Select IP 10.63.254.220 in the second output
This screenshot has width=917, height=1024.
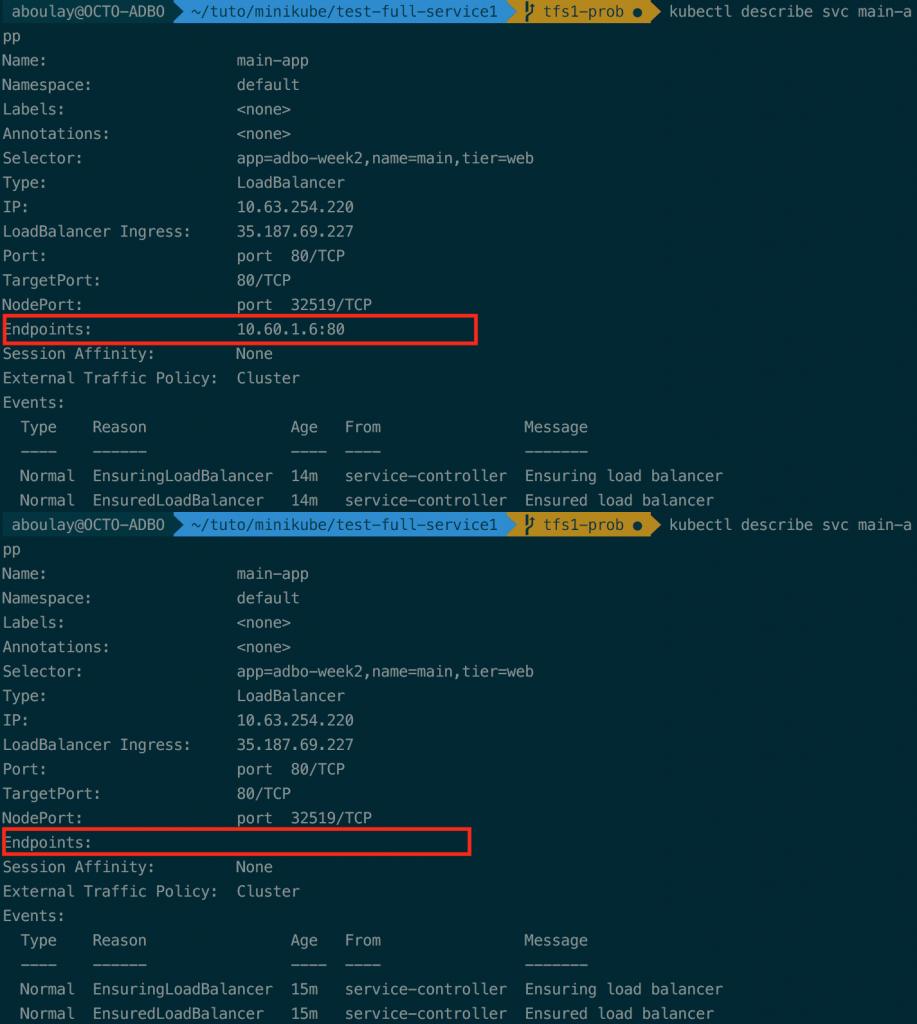tap(295, 721)
